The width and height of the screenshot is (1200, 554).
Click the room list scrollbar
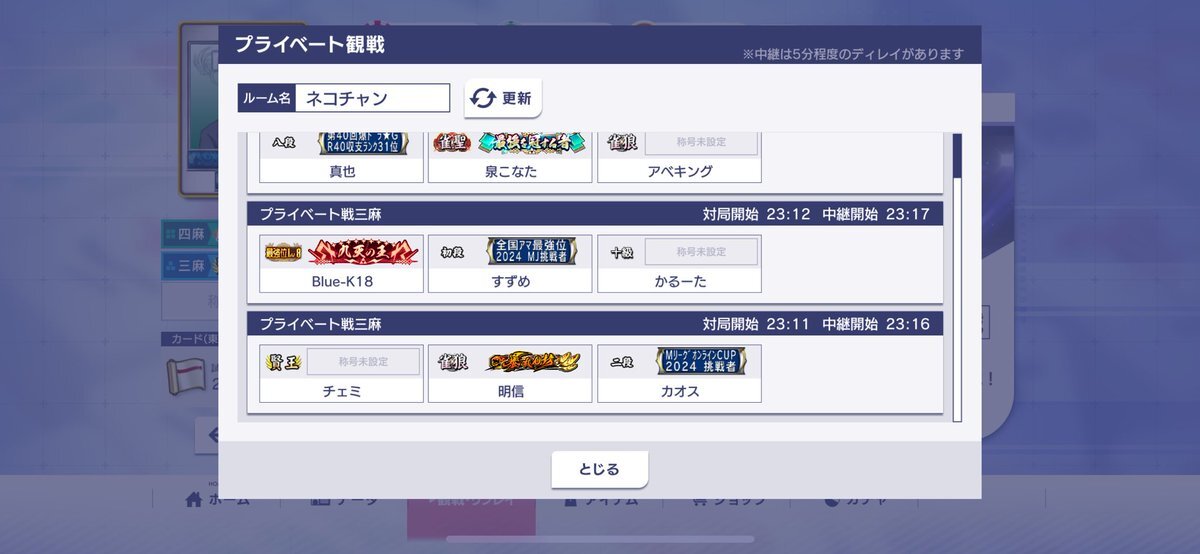click(x=957, y=277)
